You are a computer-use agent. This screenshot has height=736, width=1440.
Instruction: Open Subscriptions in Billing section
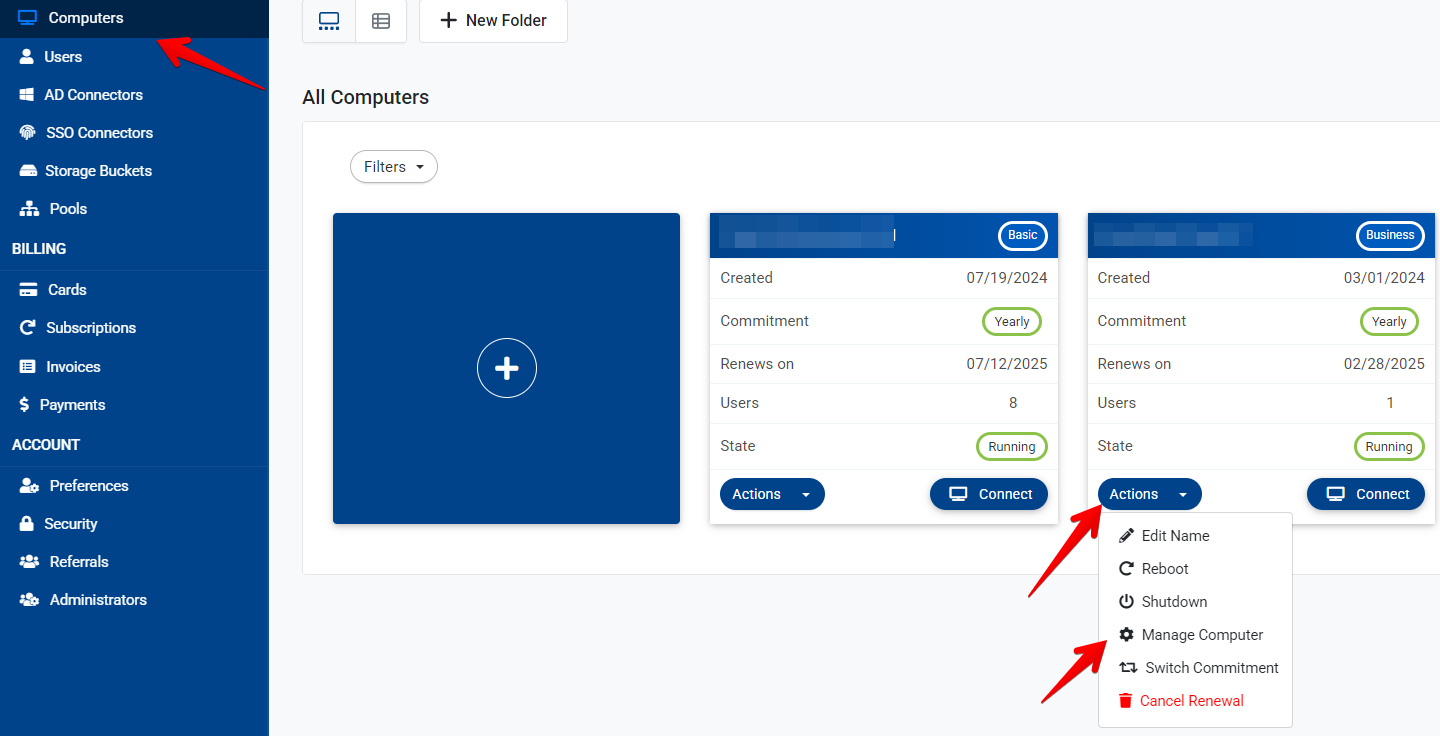click(x=90, y=328)
